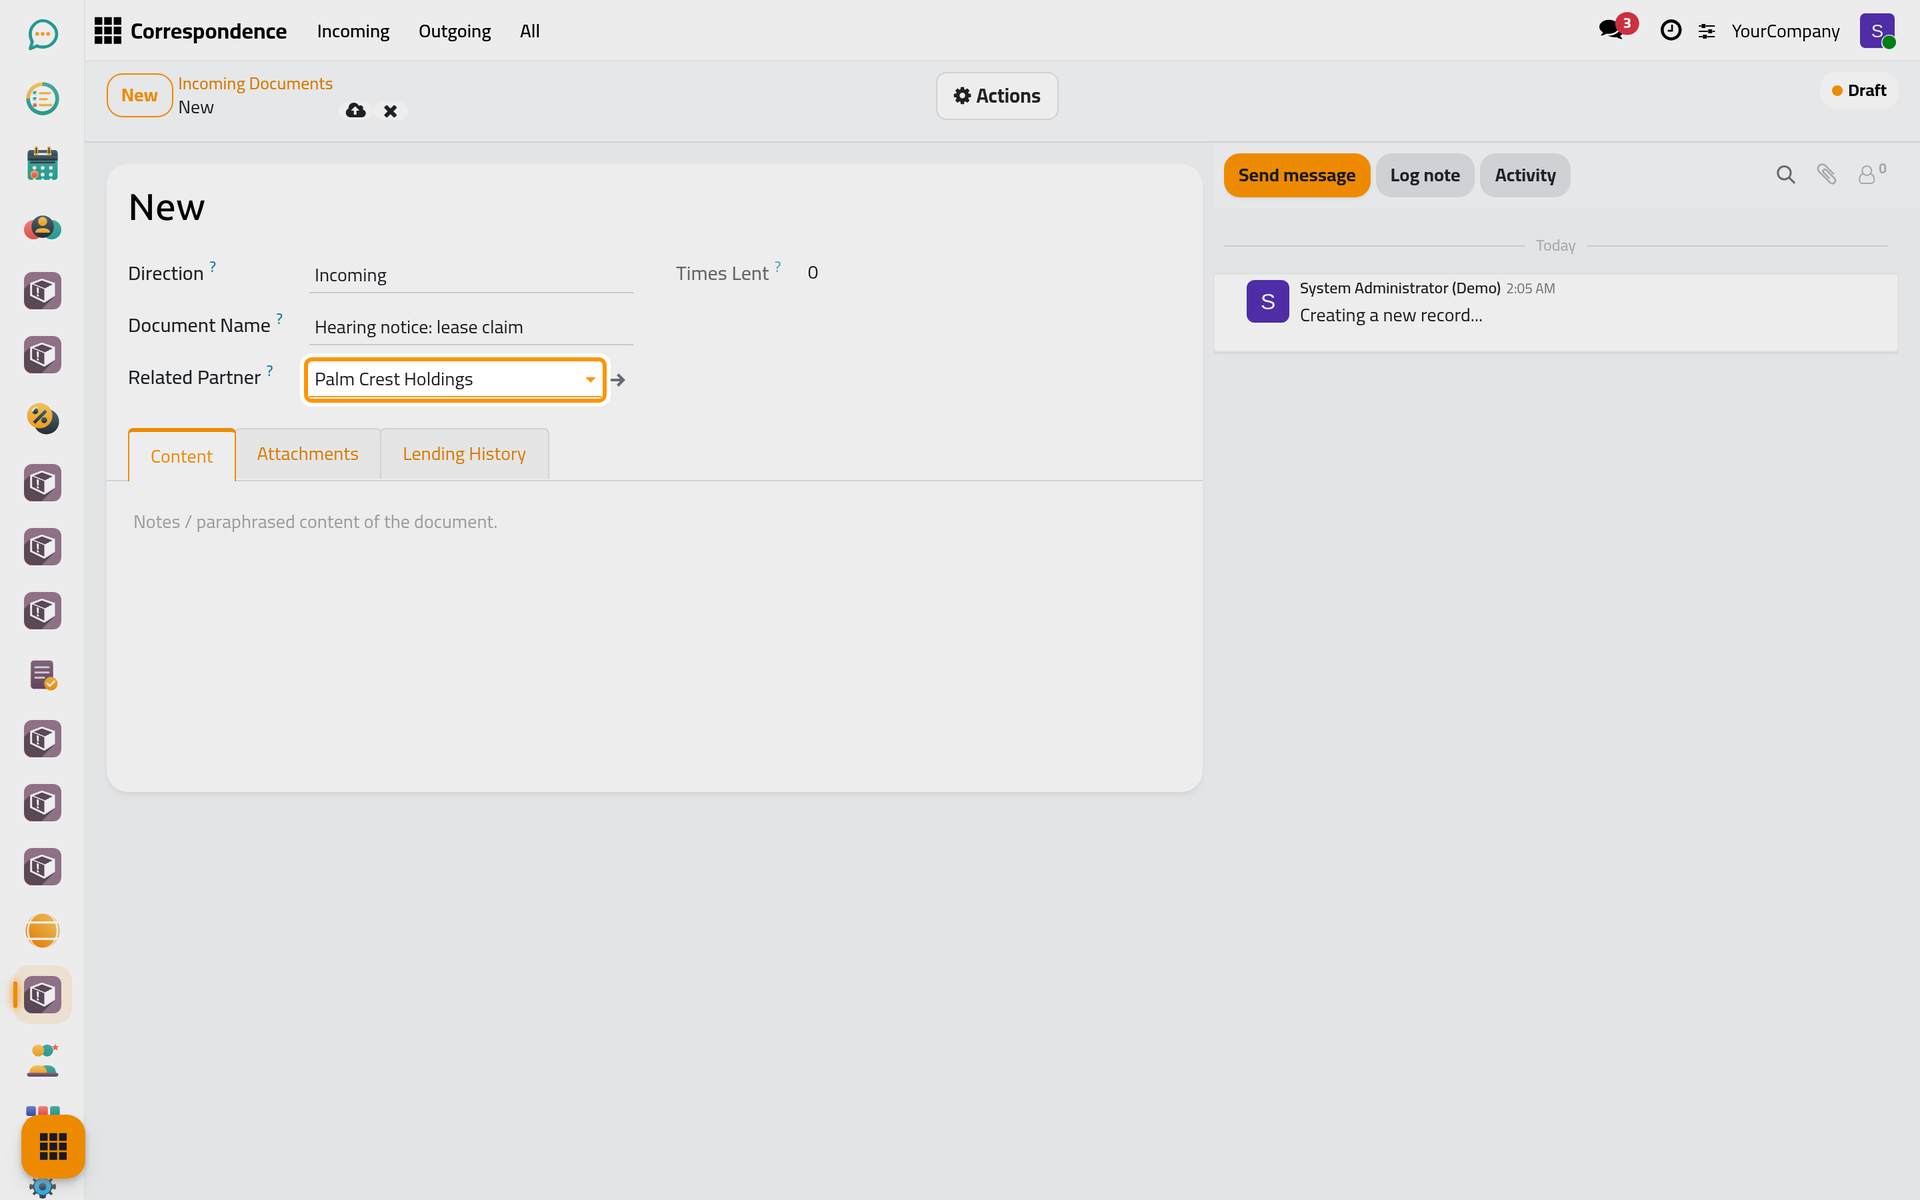
Task: Click the content notes text area
Action: tap(654, 522)
